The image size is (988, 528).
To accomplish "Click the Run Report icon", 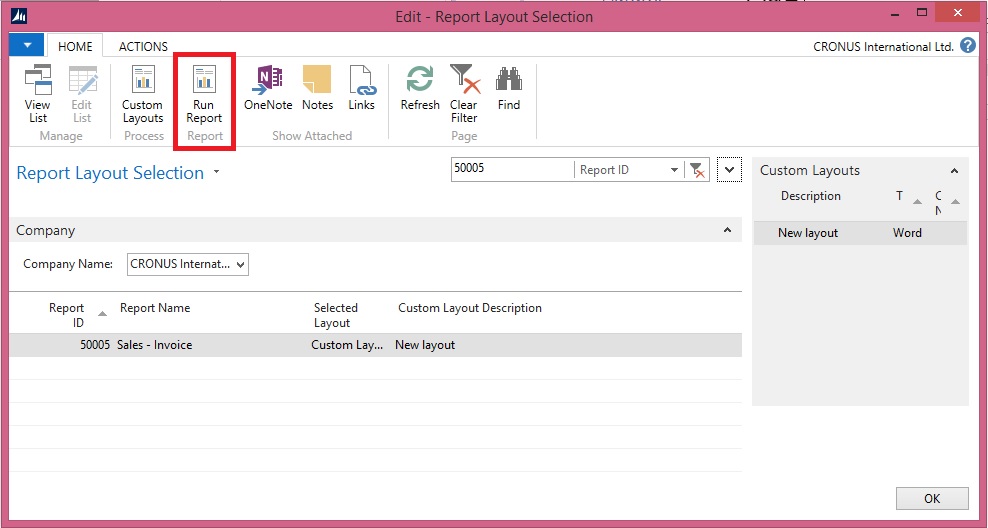I will (204, 92).
